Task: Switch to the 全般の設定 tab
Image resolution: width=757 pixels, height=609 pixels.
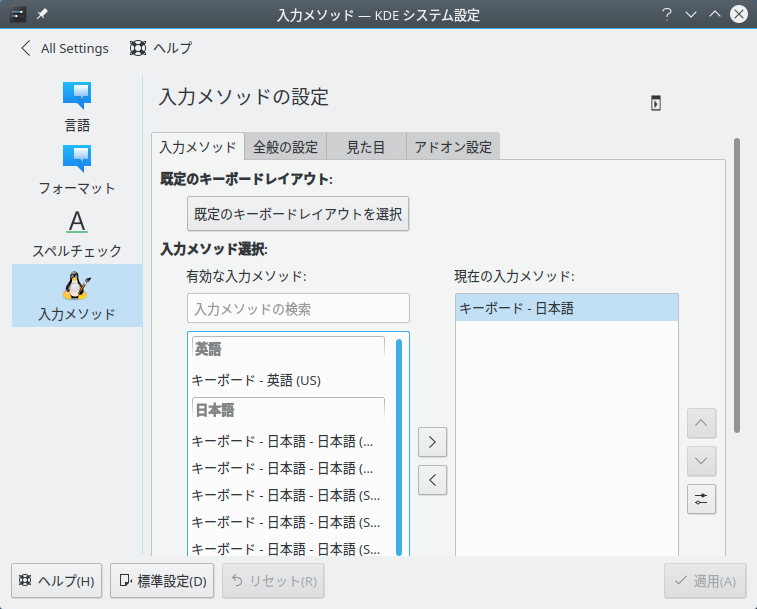Action: click(x=285, y=146)
